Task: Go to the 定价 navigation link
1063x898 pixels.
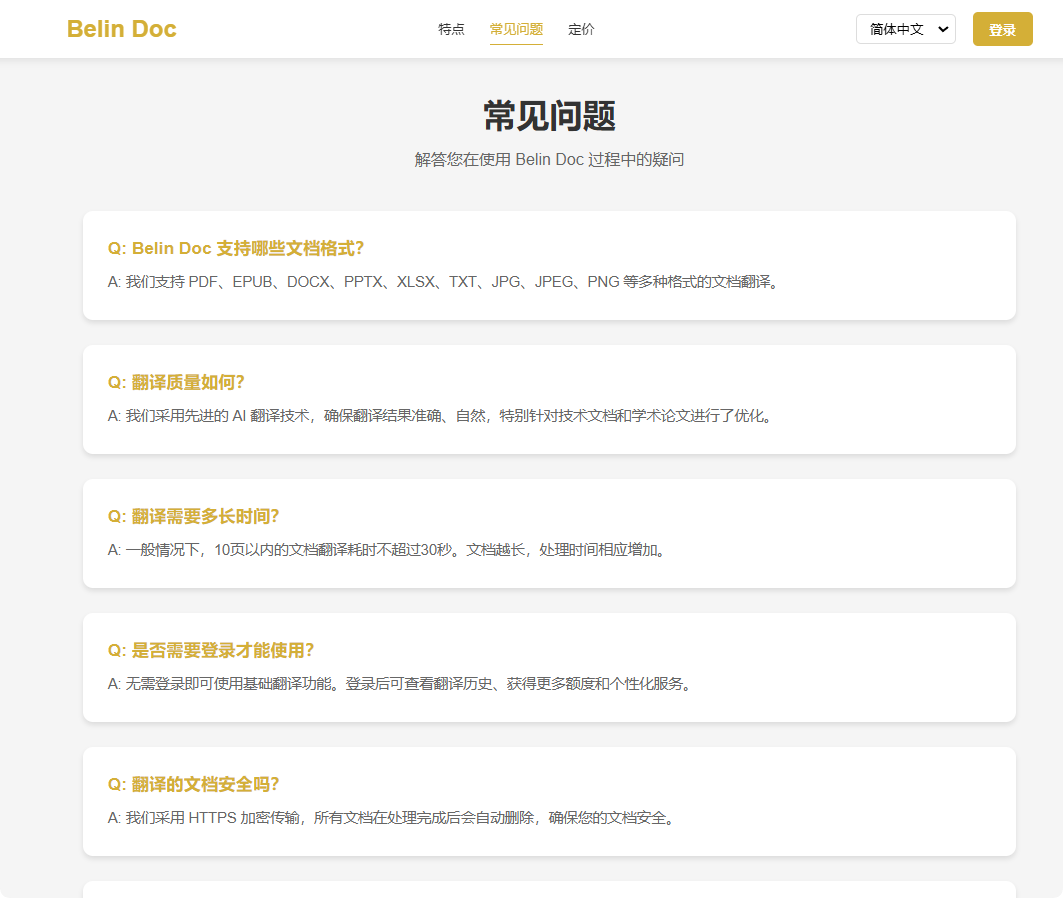Action: (581, 29)
